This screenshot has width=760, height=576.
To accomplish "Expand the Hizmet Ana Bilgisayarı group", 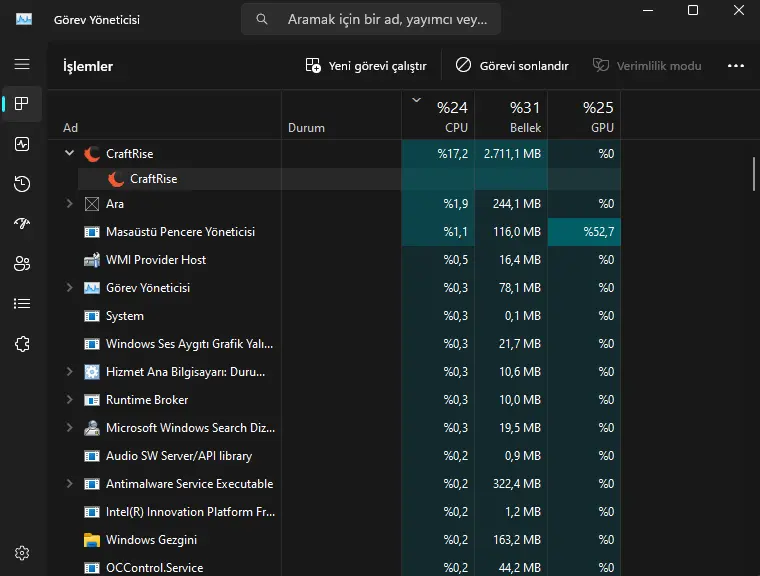I will pos(69,372).
